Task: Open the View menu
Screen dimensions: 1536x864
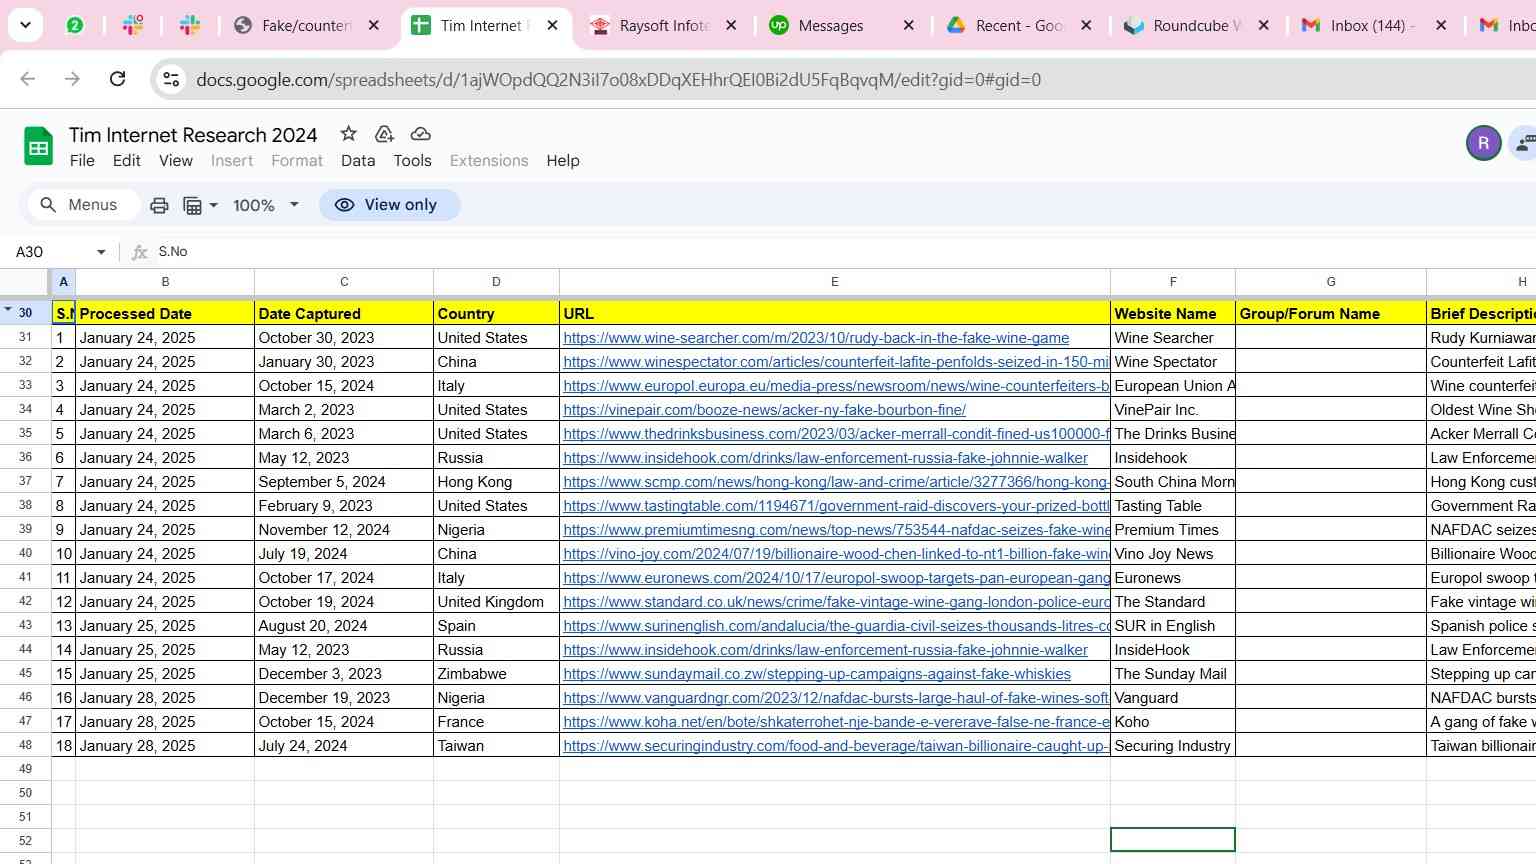Action: pyautogui.click(x=176, y=161)
